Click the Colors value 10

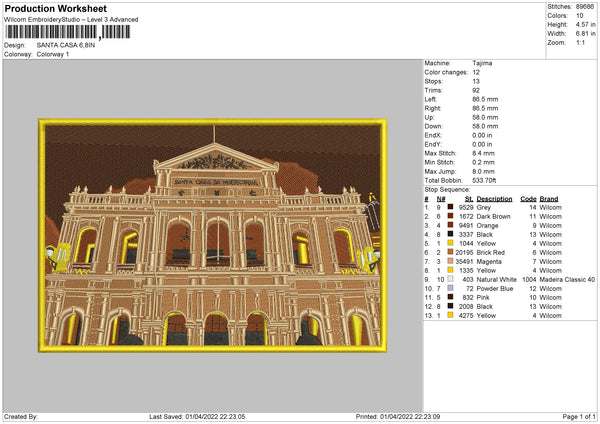(x=580, y=16)
